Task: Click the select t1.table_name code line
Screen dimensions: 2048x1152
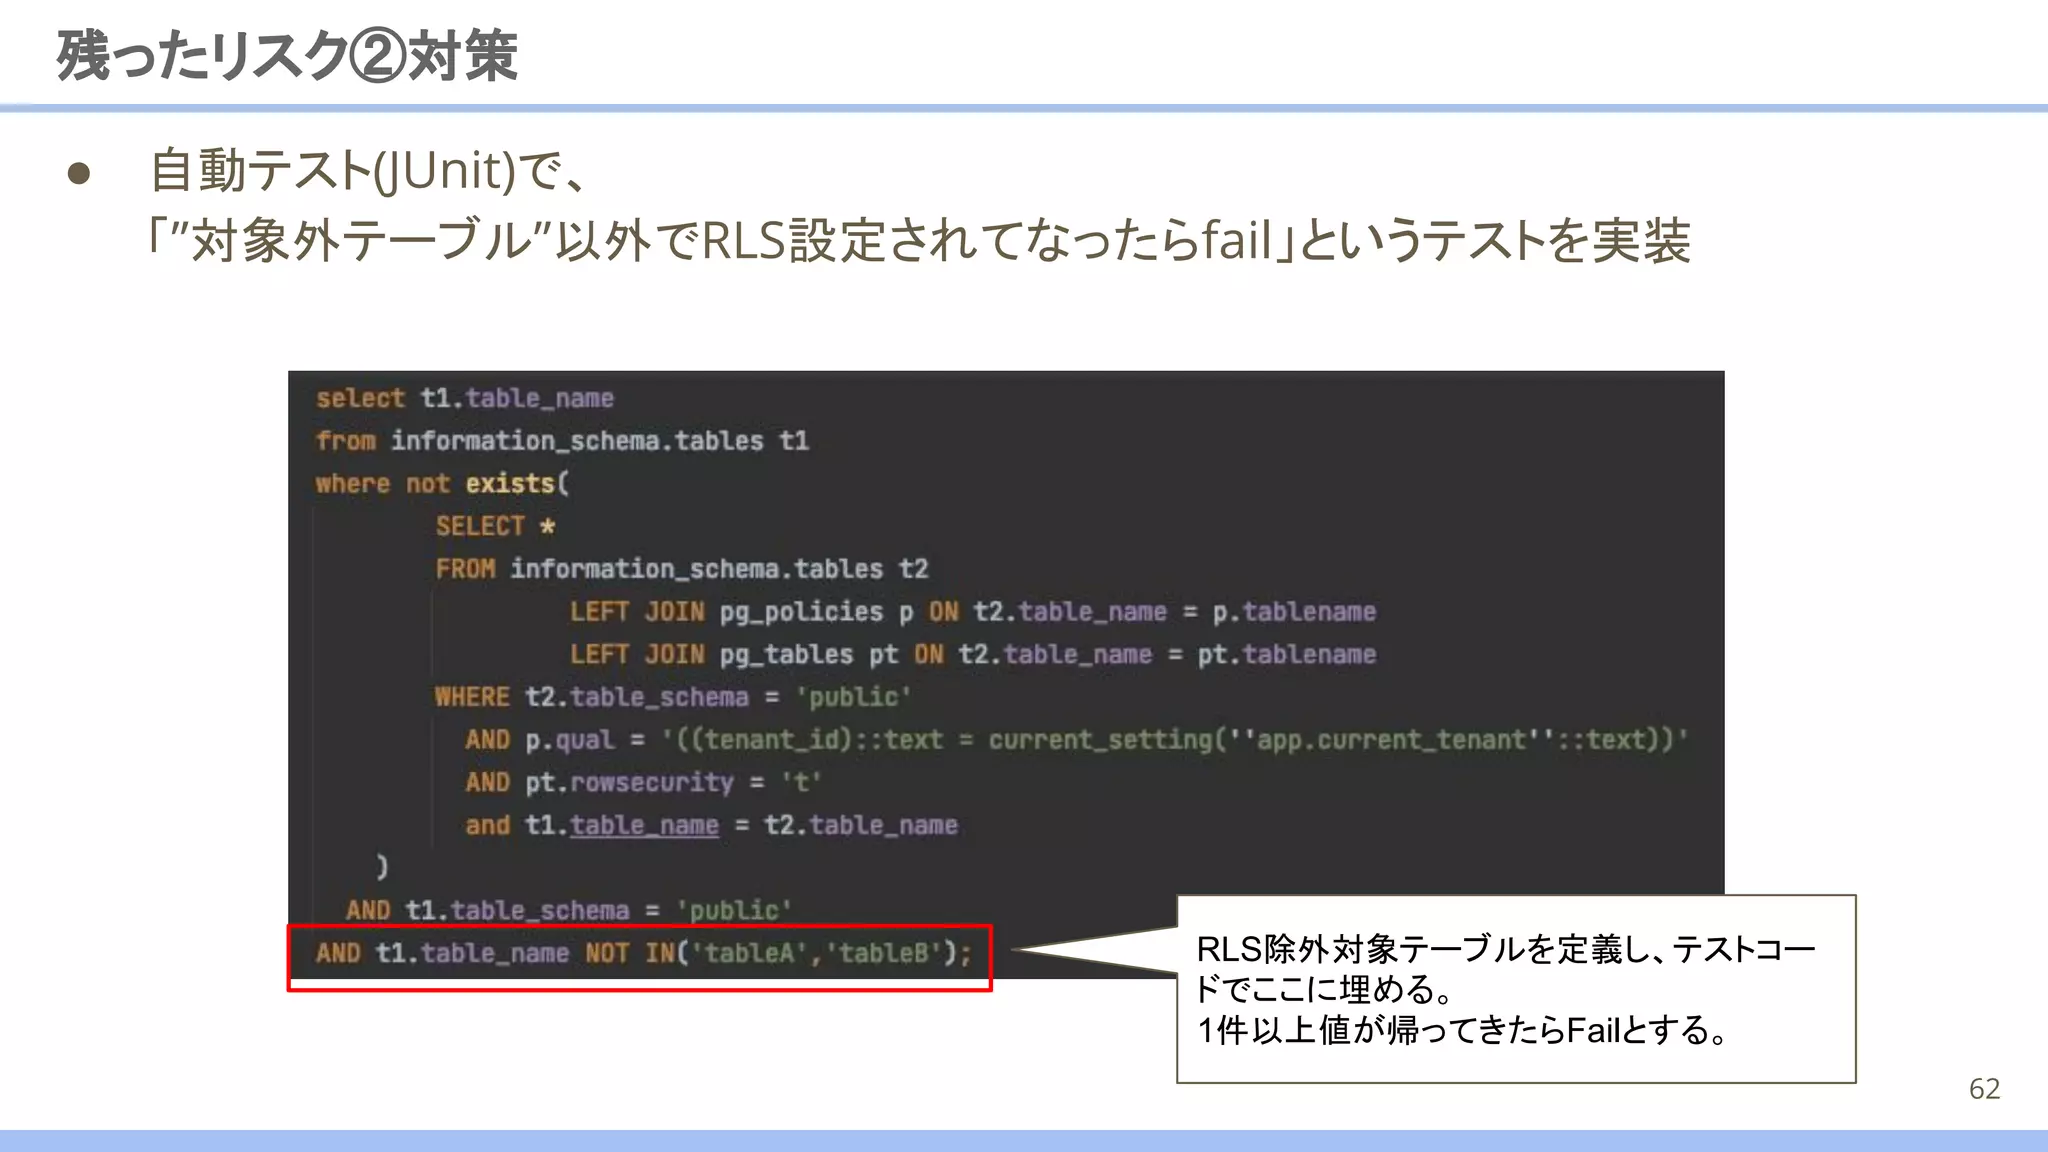Action: (x=464, y=398)
